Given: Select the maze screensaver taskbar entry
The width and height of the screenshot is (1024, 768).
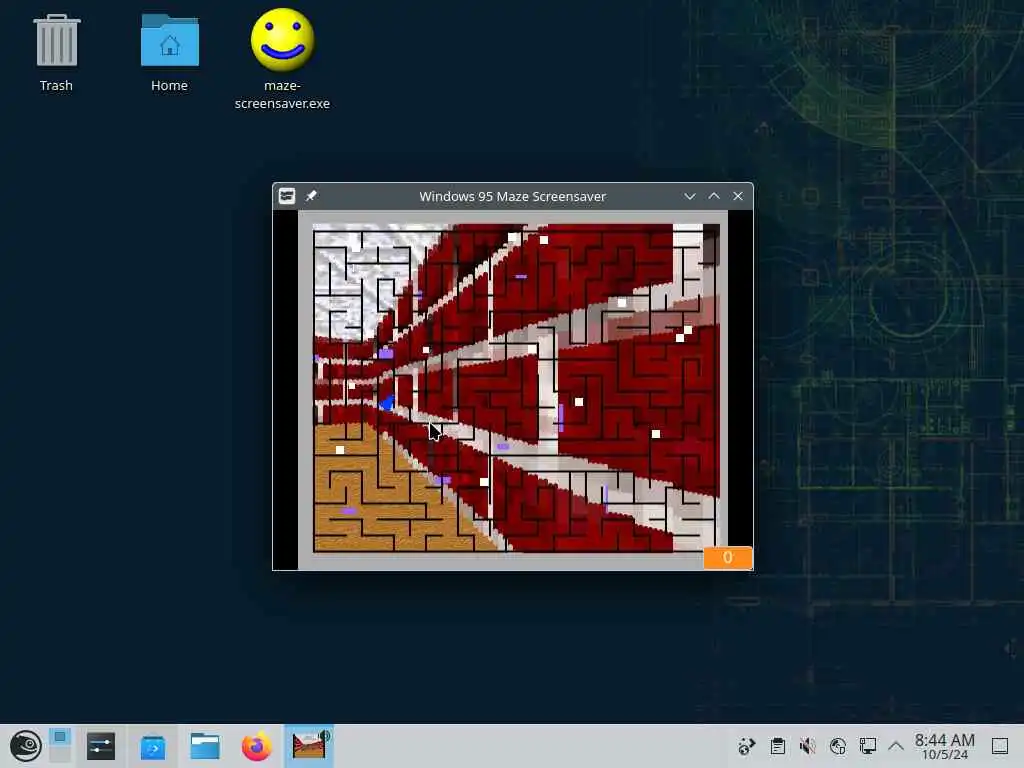Looking at the screenshot, I should coord(309,746).
